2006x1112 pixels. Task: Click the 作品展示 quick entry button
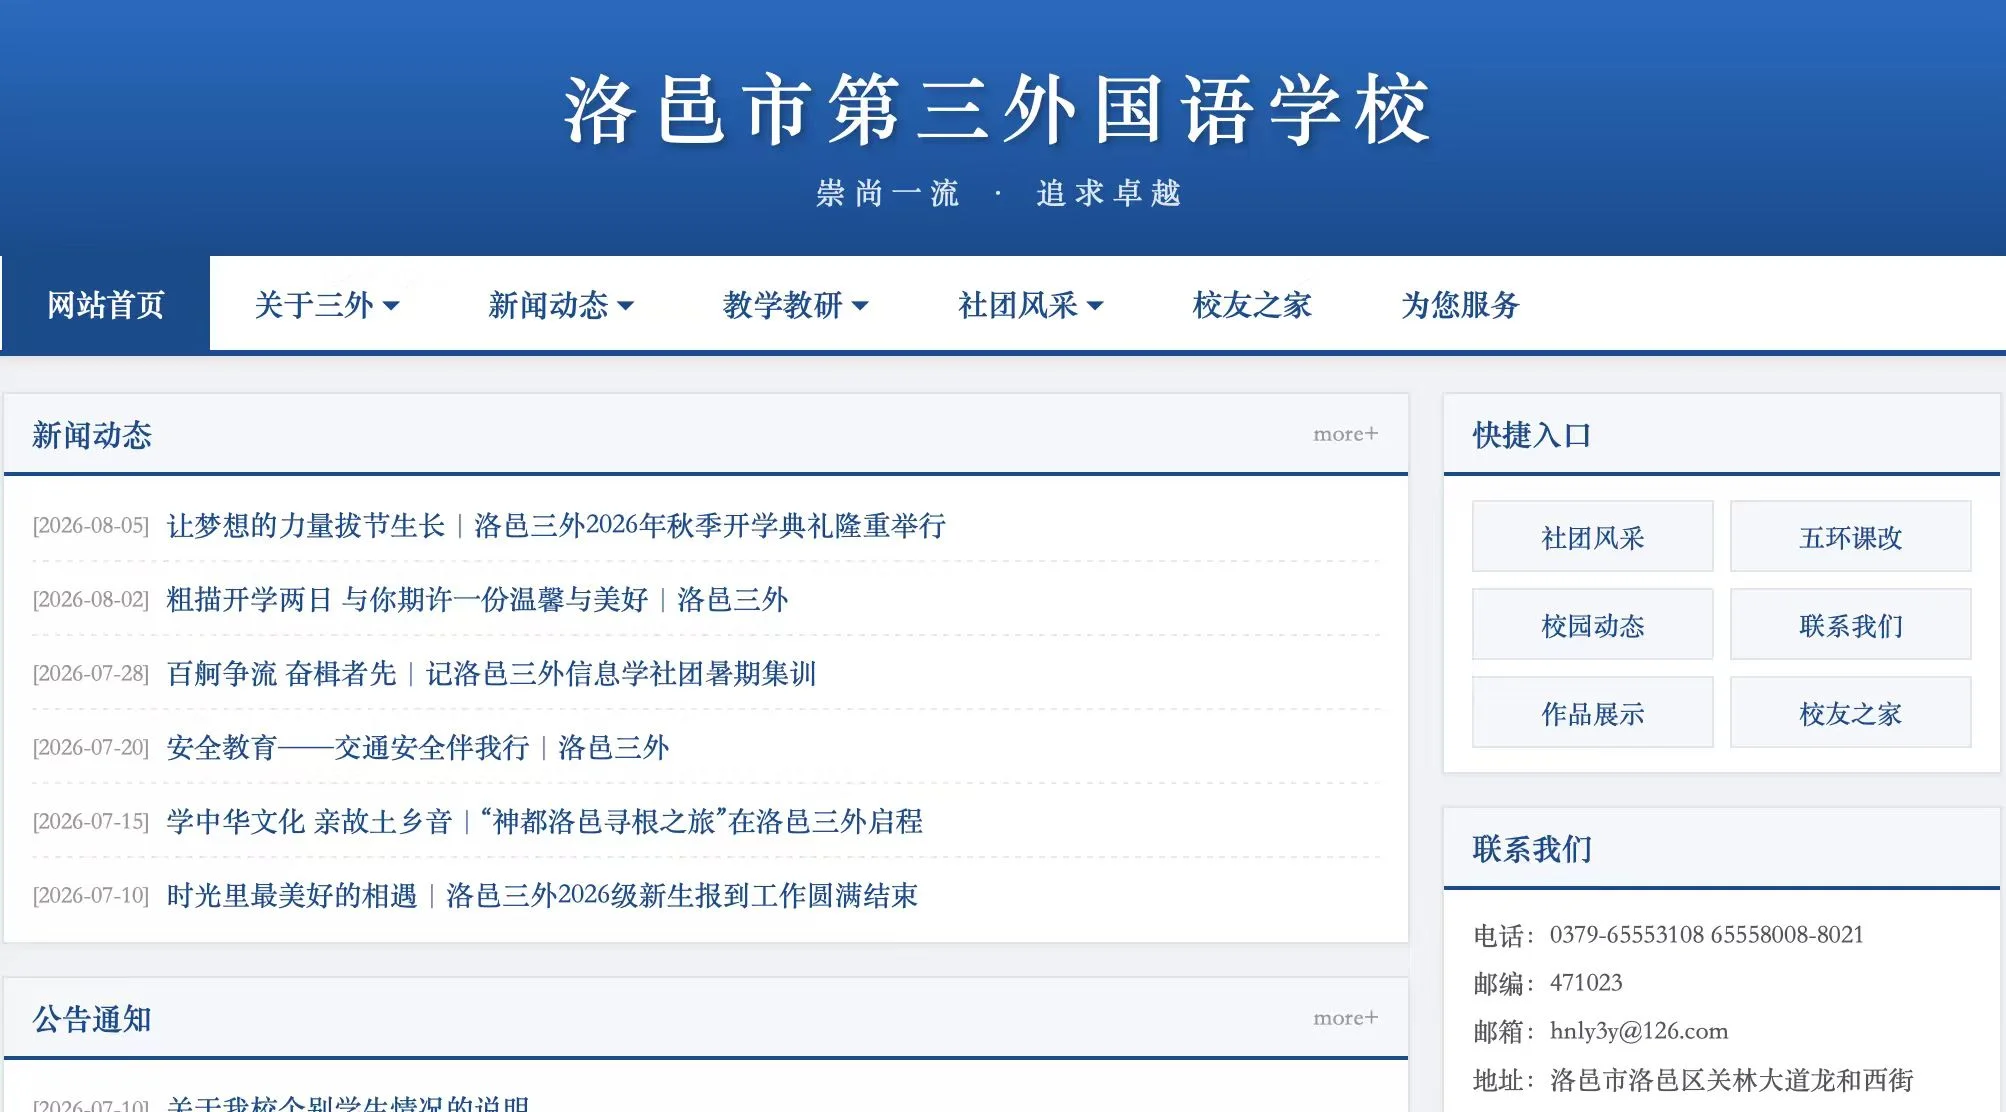pos(1592,713)
